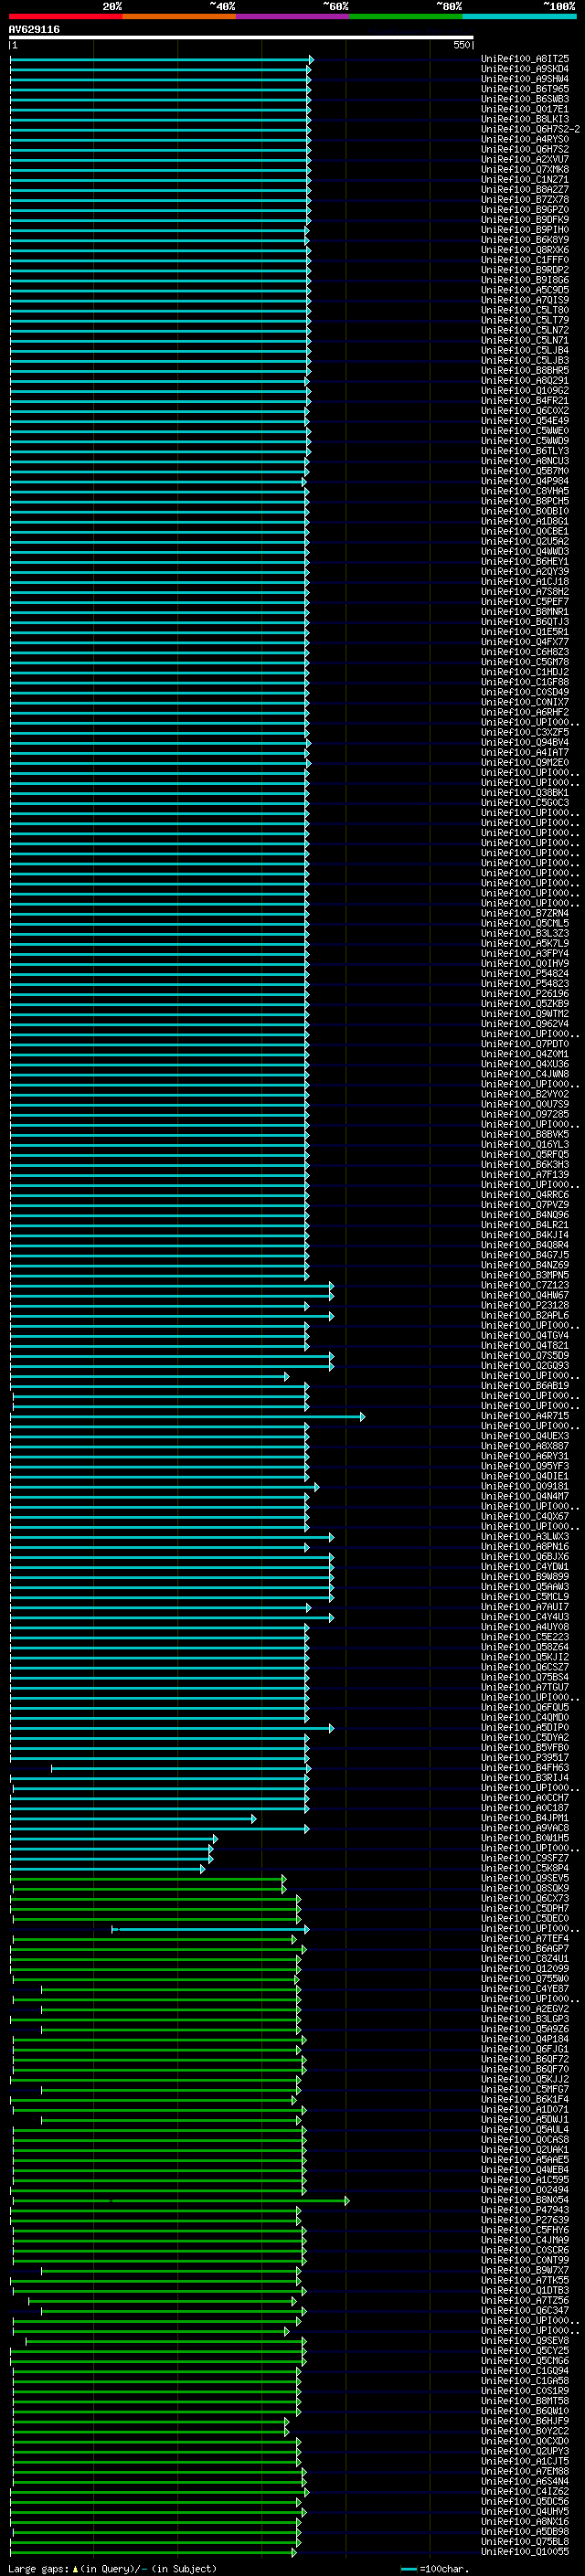Click the green ~80% identity legend segment
The width and height of the screenshot is (585, 2576).
(406, 16)
